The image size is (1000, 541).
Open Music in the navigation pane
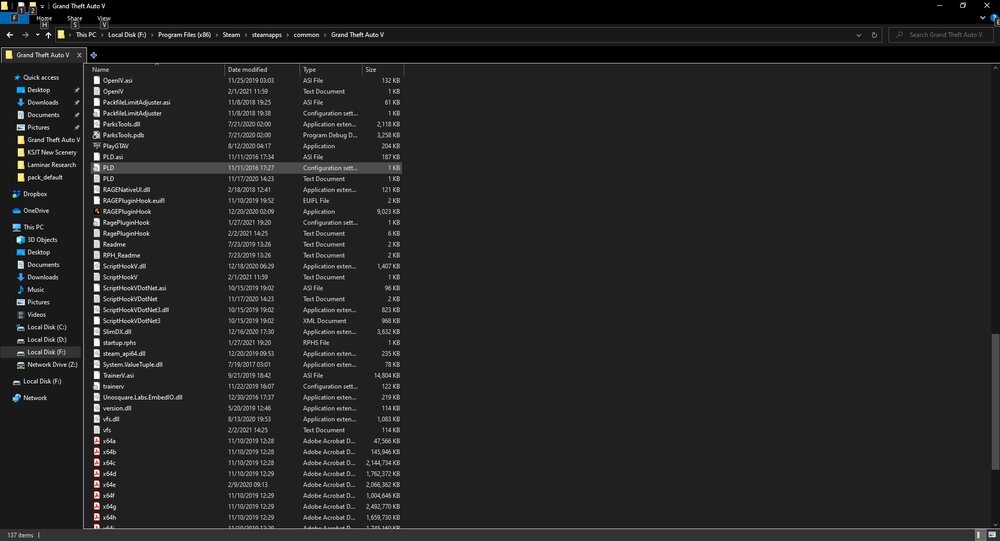pos(36,290)
